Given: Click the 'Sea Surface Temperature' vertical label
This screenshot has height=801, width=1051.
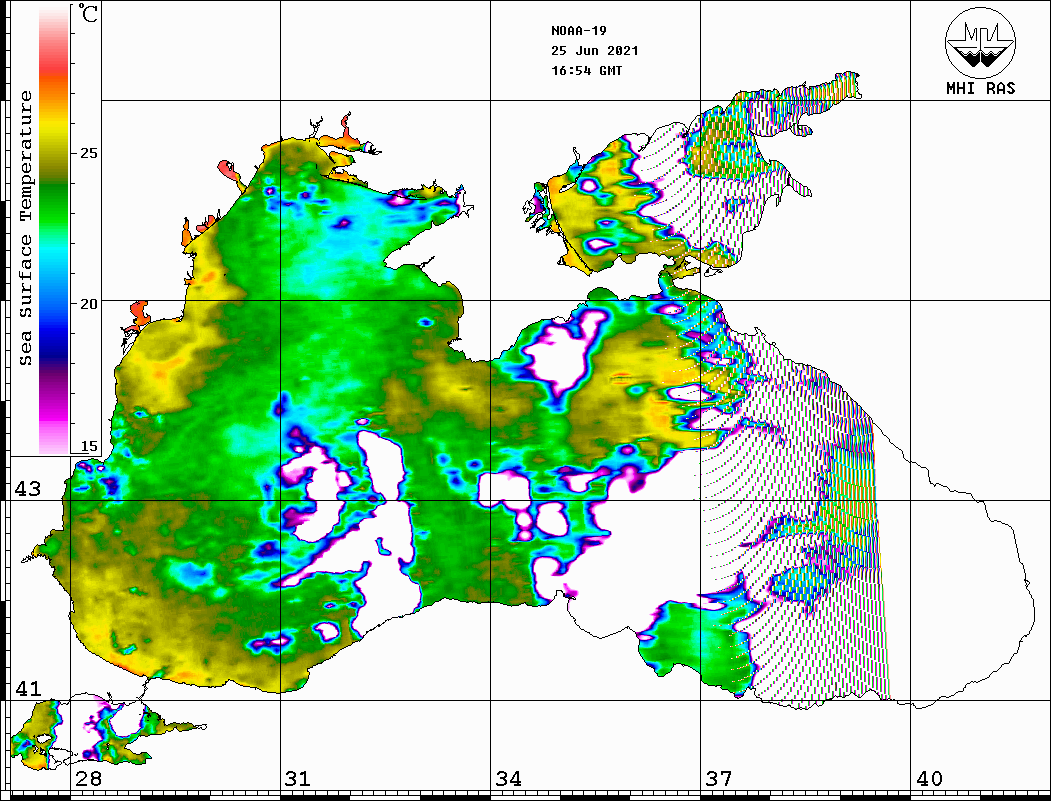Looking at the screenshot, I should pyautogui.click(x=25, y=228).
